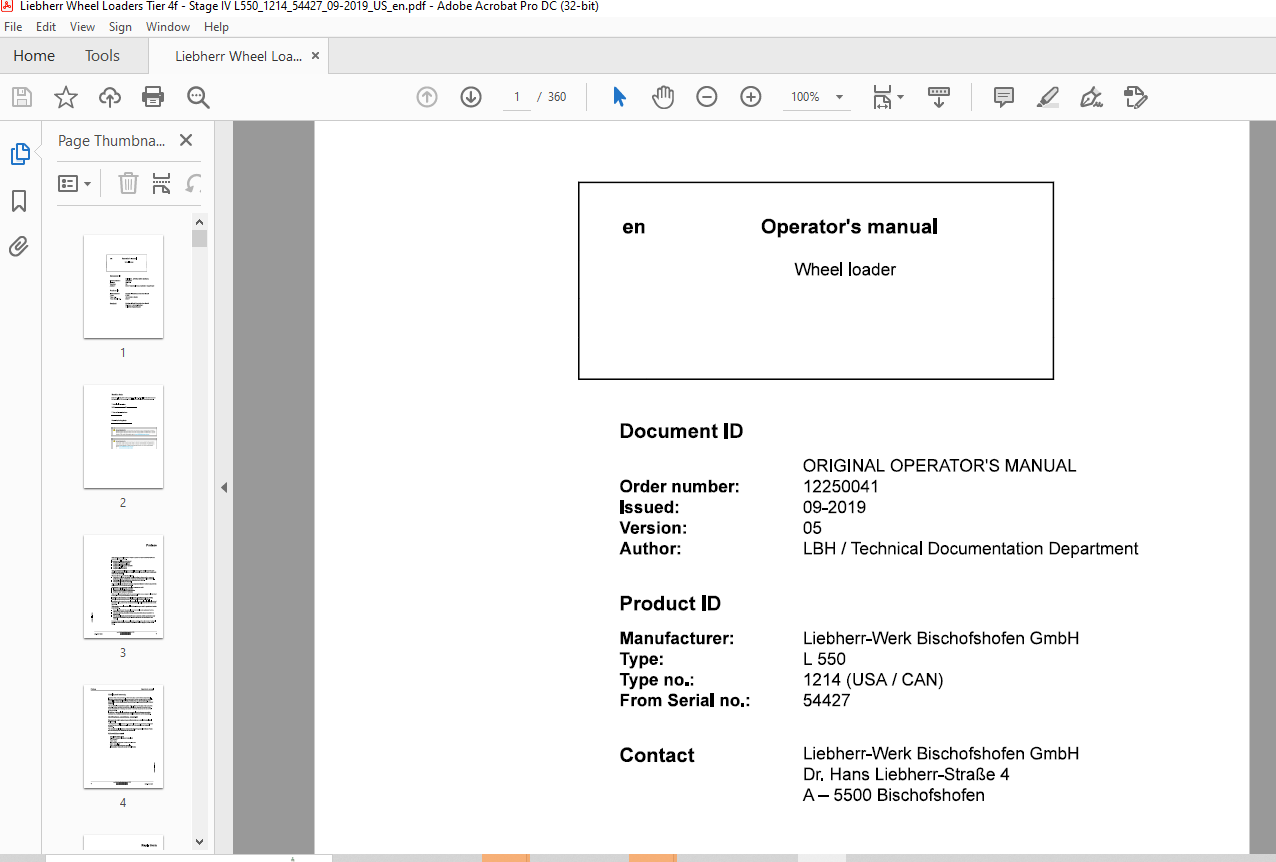Close the Page Thumbnails panel
1276x862 pixels.
pyautogui.click(x=185, y=141)
